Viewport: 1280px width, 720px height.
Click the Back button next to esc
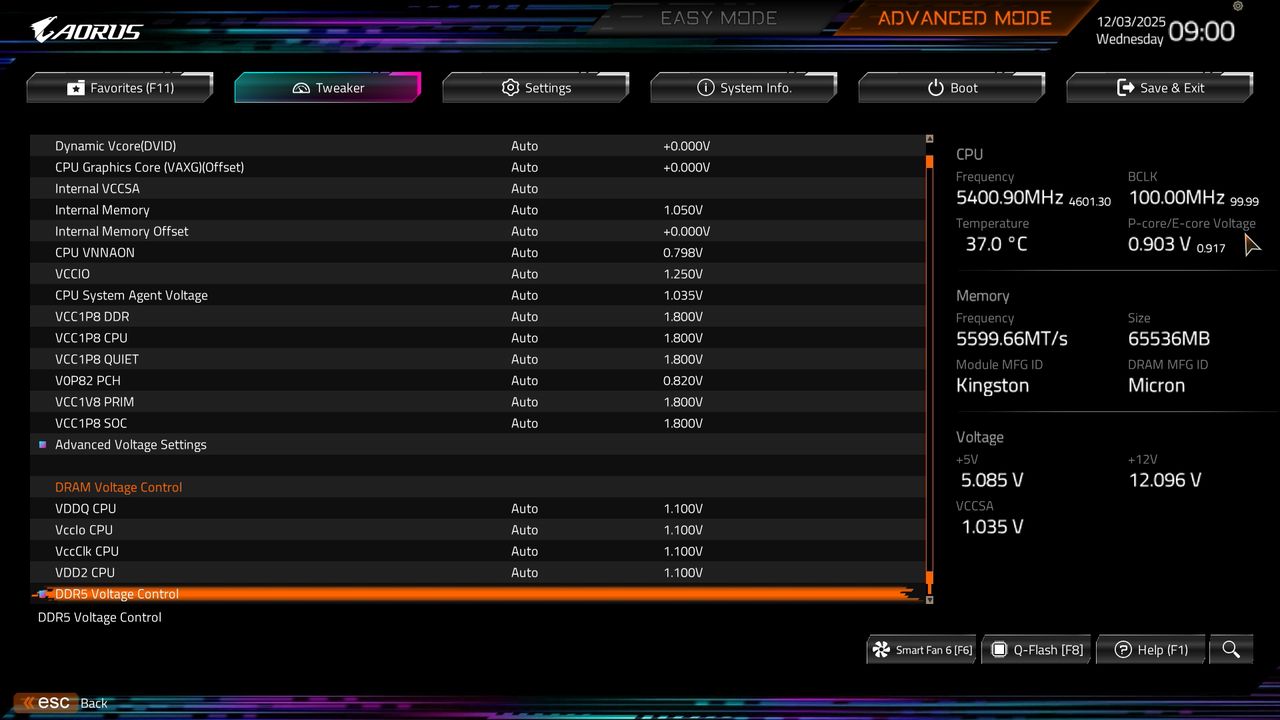pos(93,703)
